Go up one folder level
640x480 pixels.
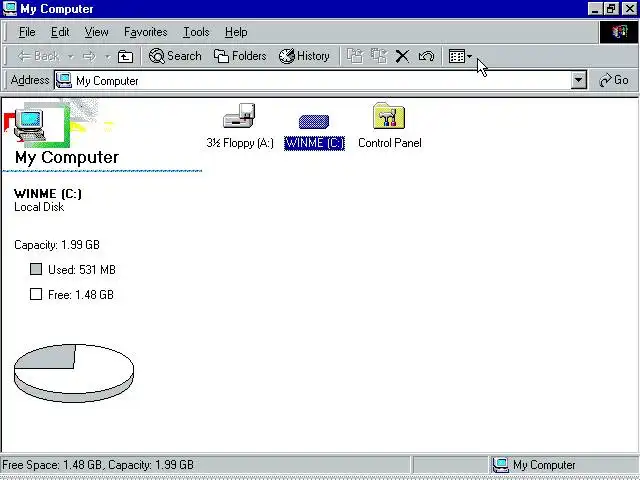tap(125, 56)
